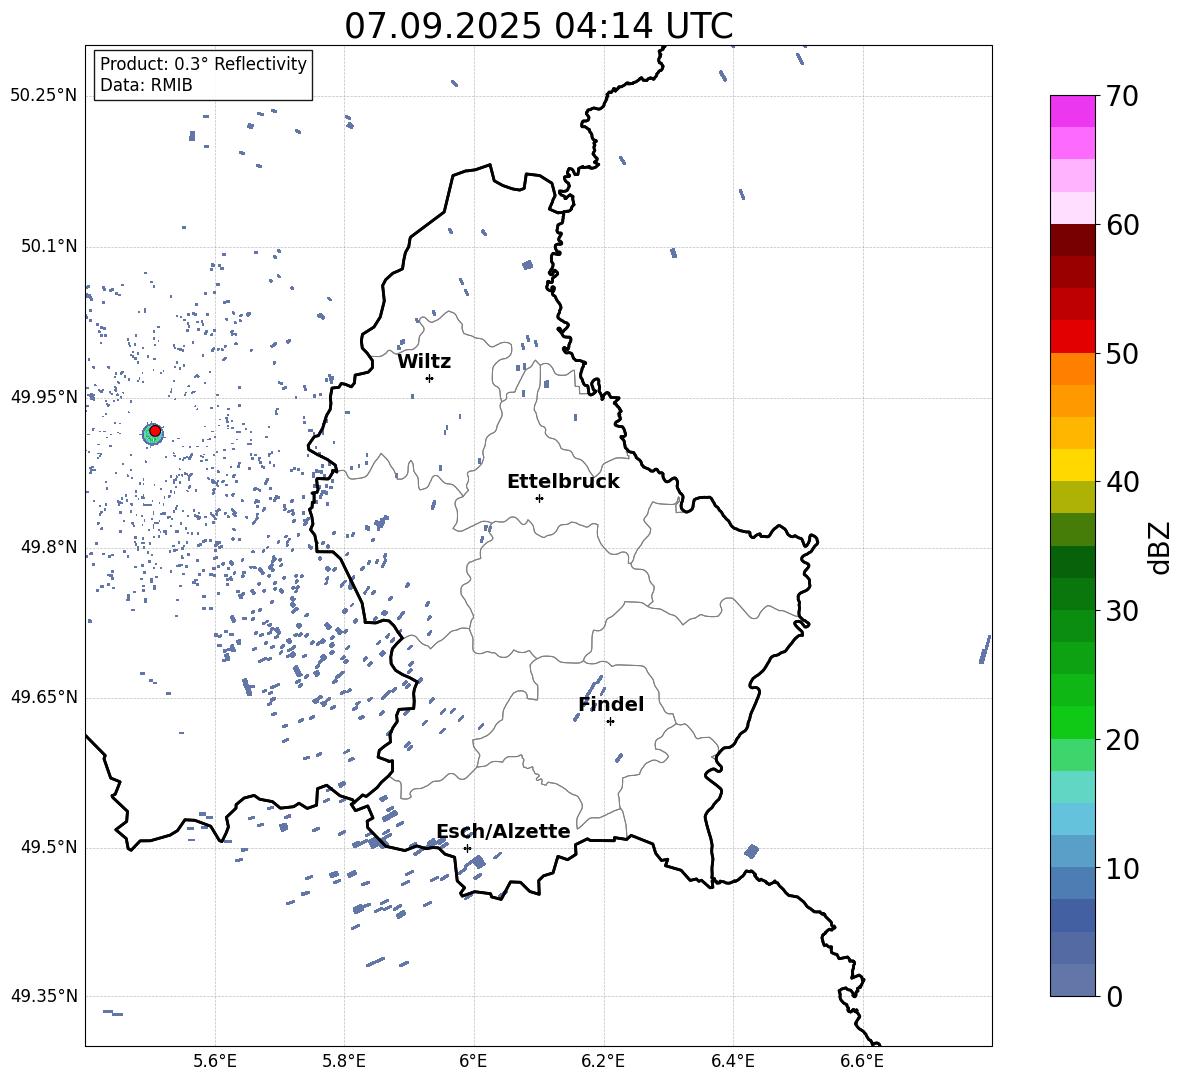
Task: Click the Findel city label
Action: [x=611, y=704]
